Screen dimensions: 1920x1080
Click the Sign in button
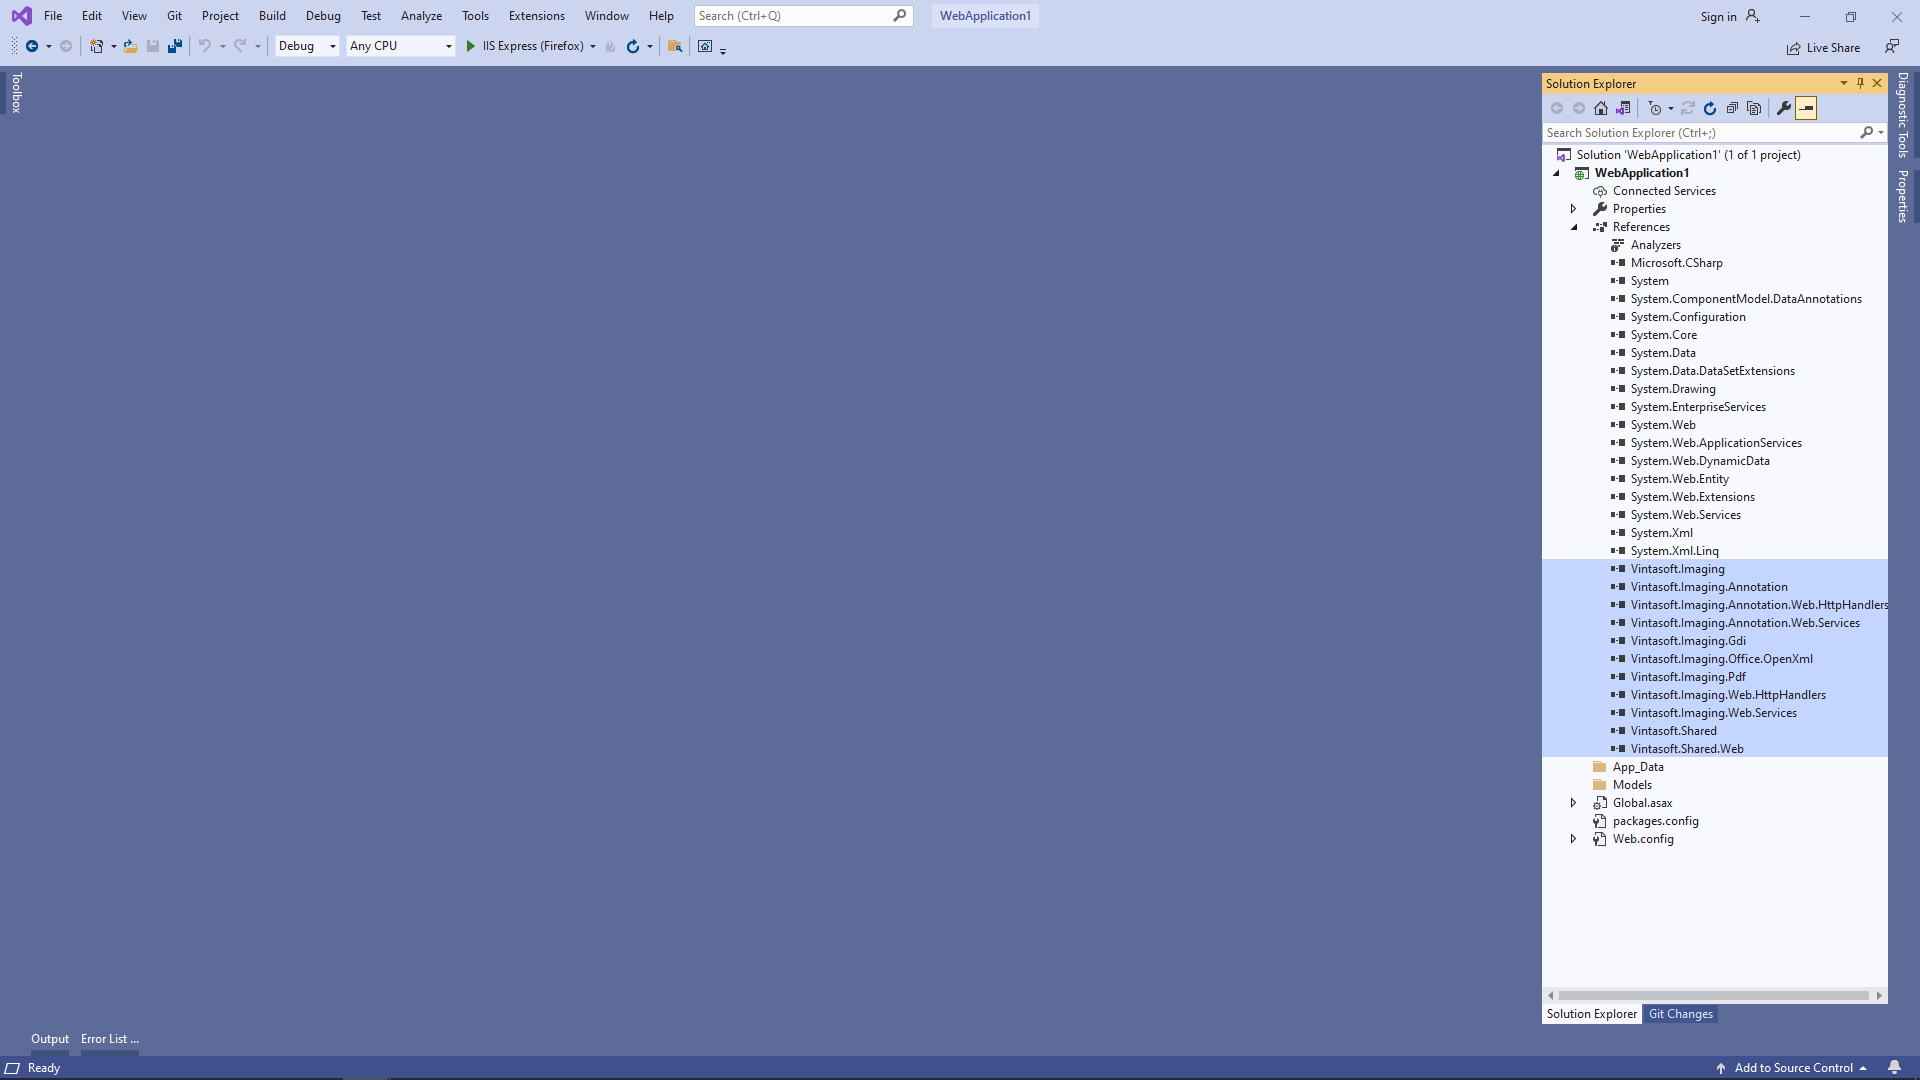click(x=1727, y=16)
